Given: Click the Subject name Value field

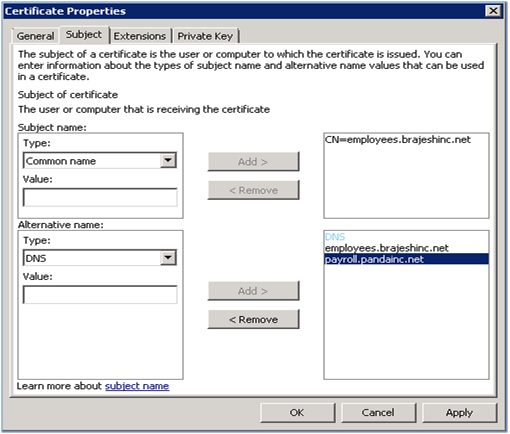Looking at the screenshot, I should [x=100, y=197].
